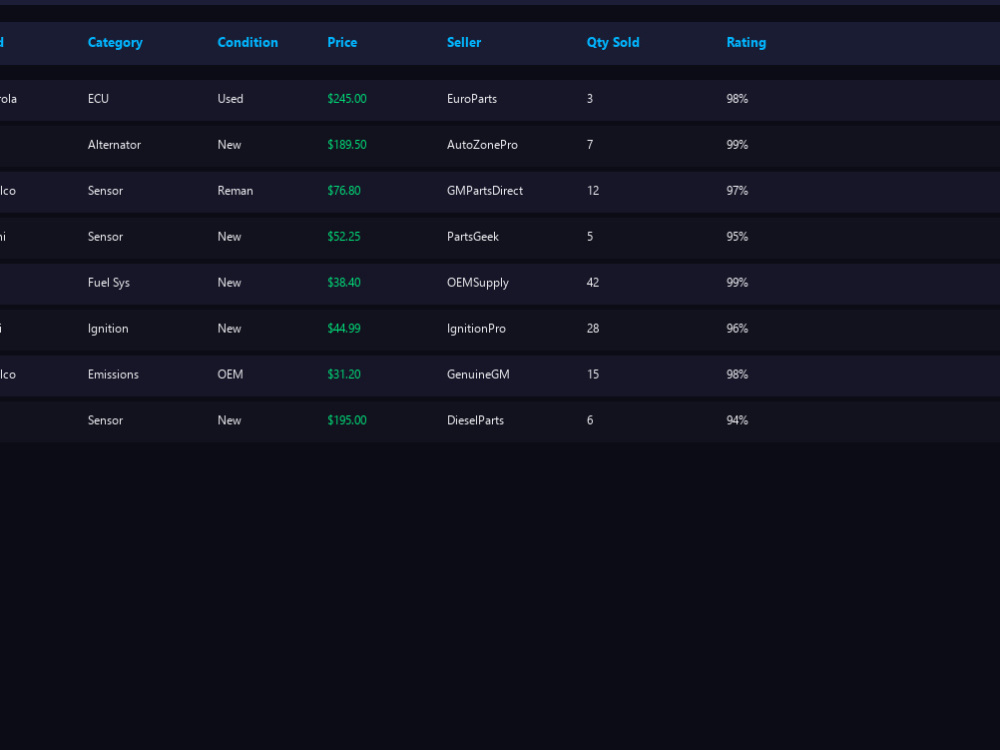This screenshot has height=750, width=1000.
Task: Click the $44.99 price
Action: 344,328
